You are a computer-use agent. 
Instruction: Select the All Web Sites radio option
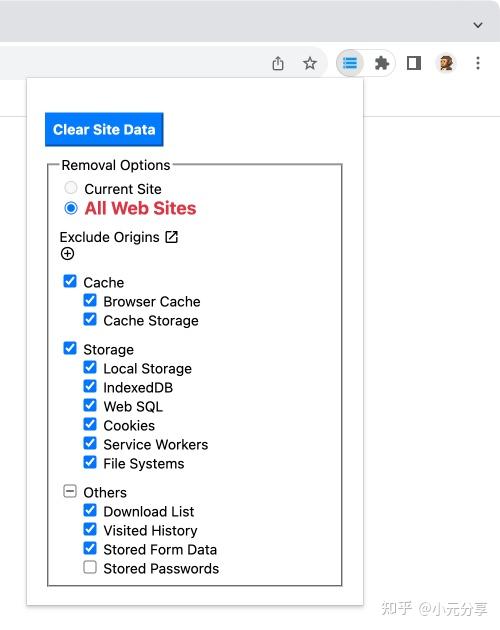(71, 208)
